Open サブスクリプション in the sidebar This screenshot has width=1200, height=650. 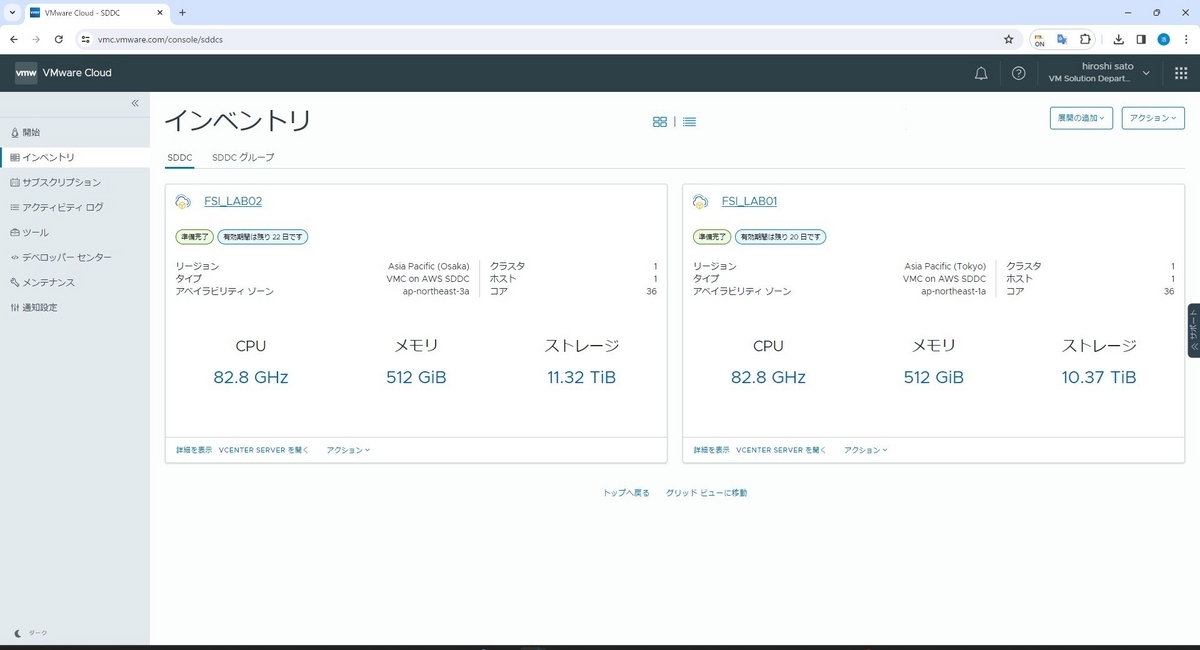click(x=75, y=182)
